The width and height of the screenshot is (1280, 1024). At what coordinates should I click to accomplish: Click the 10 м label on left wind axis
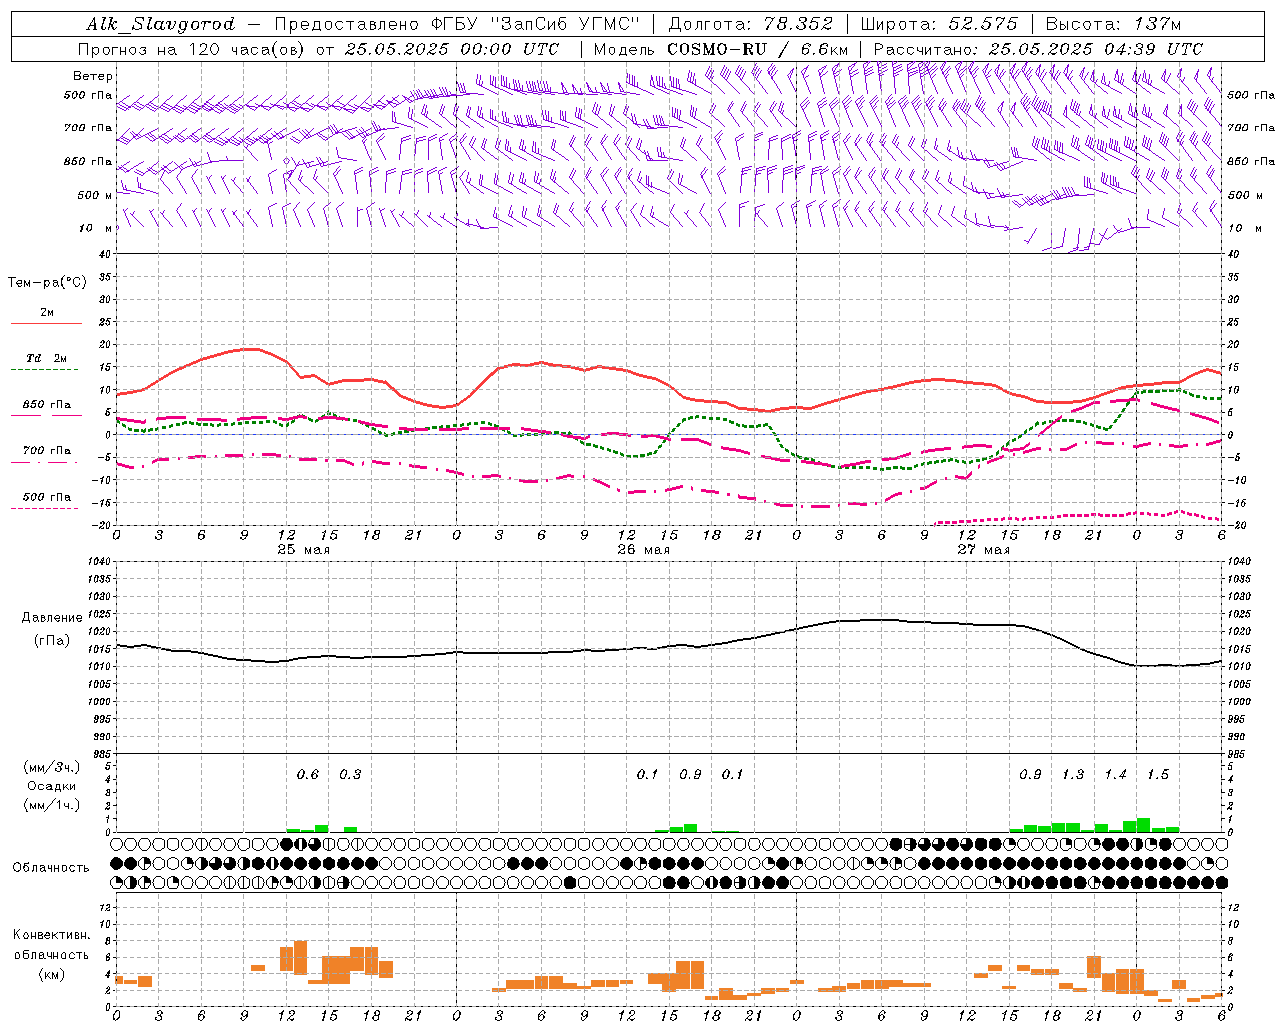coord(95,229)
